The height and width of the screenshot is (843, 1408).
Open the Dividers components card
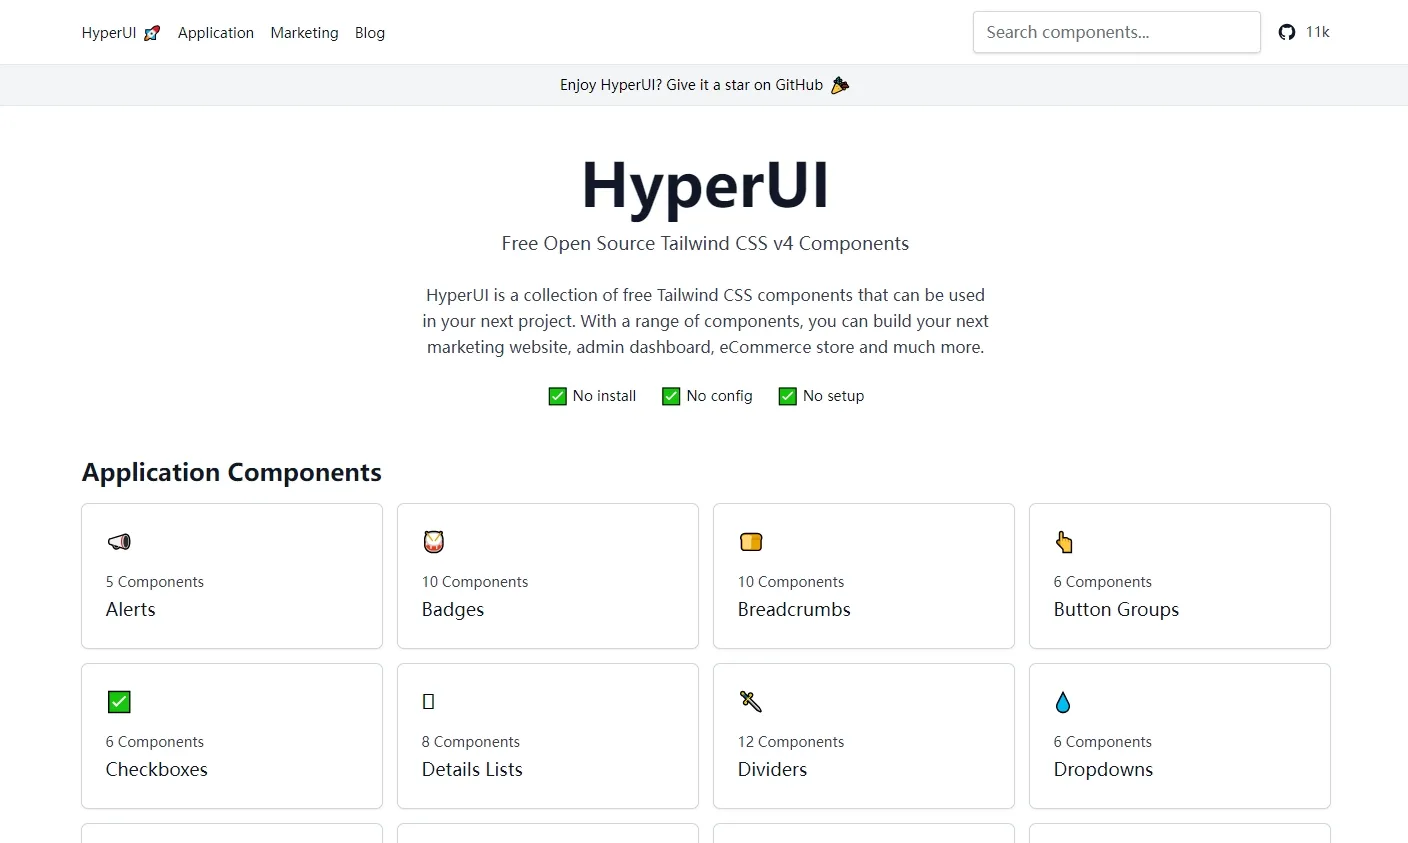point(864,736)
